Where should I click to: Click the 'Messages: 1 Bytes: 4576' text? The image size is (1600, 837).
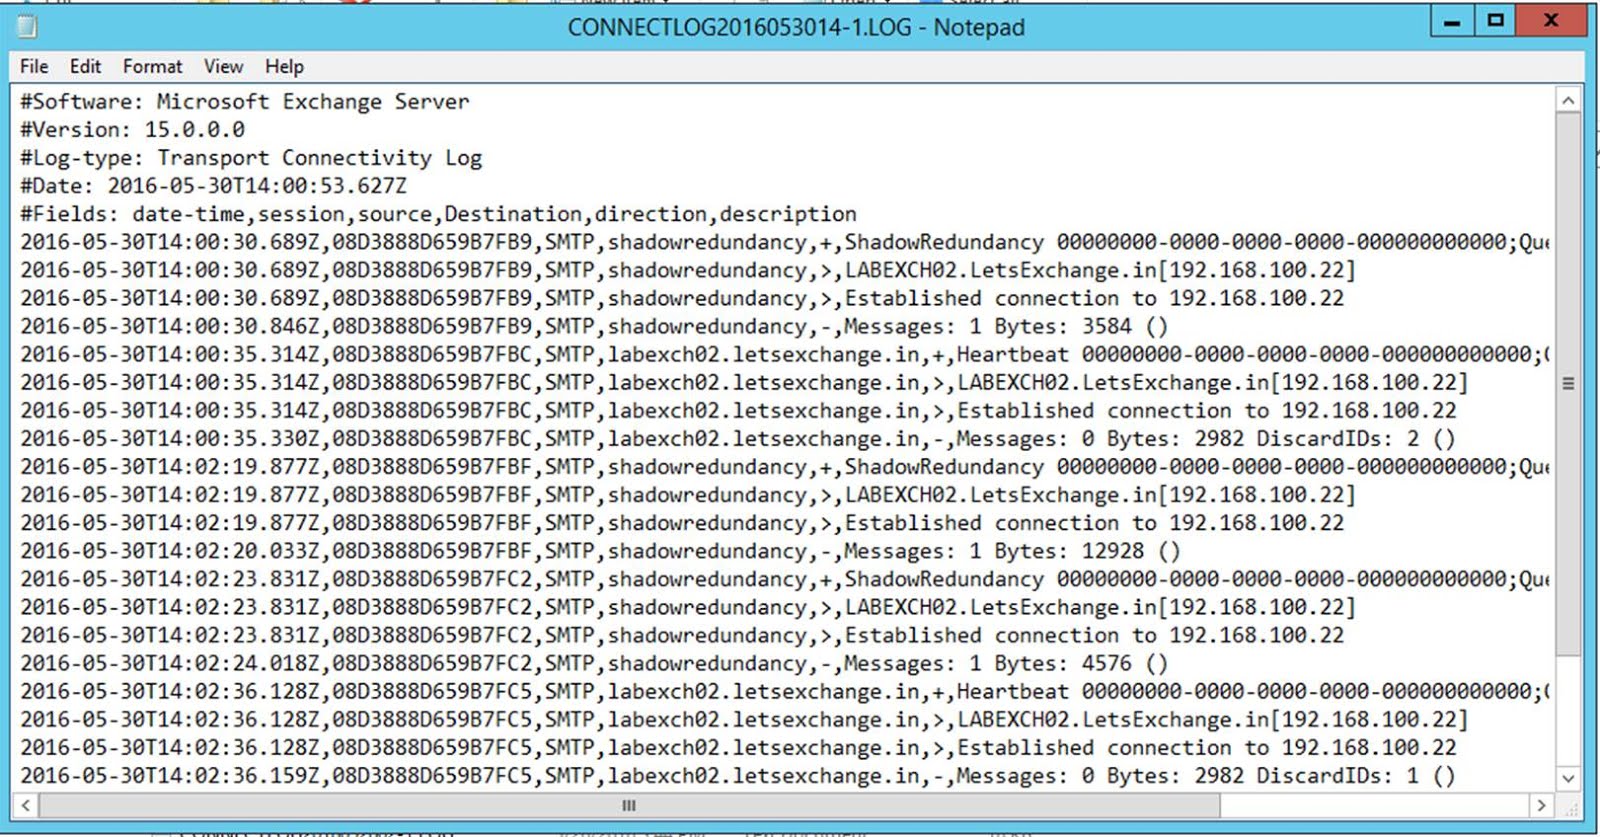[988, 663]
